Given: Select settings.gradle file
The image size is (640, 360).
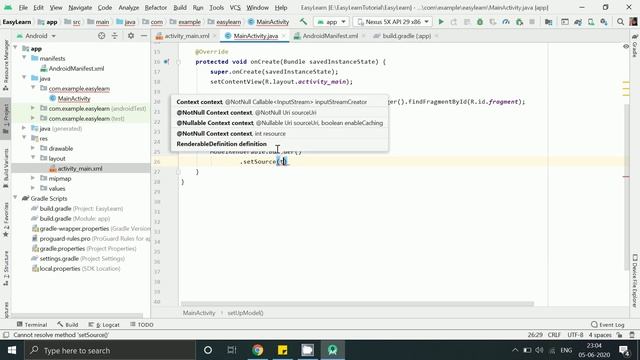Looking at the screenshot, I should coord(78,258).
